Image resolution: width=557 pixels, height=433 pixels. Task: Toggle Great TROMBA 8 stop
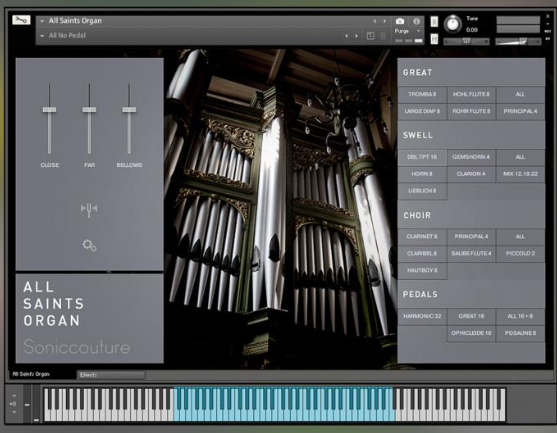click(x=422, y=94)
